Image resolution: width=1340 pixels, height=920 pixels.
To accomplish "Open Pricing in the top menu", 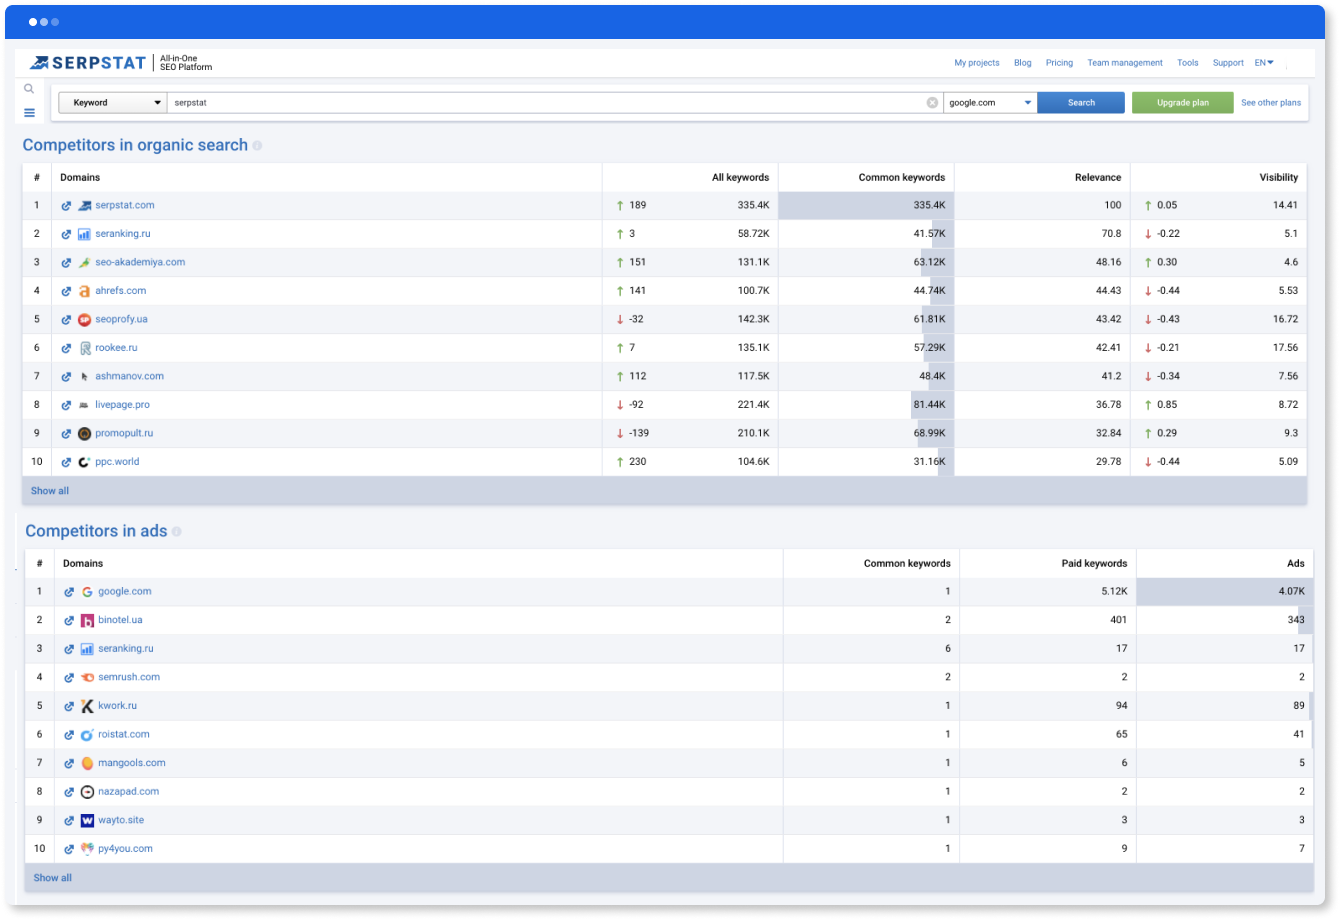I will (x=1059, y=63).
